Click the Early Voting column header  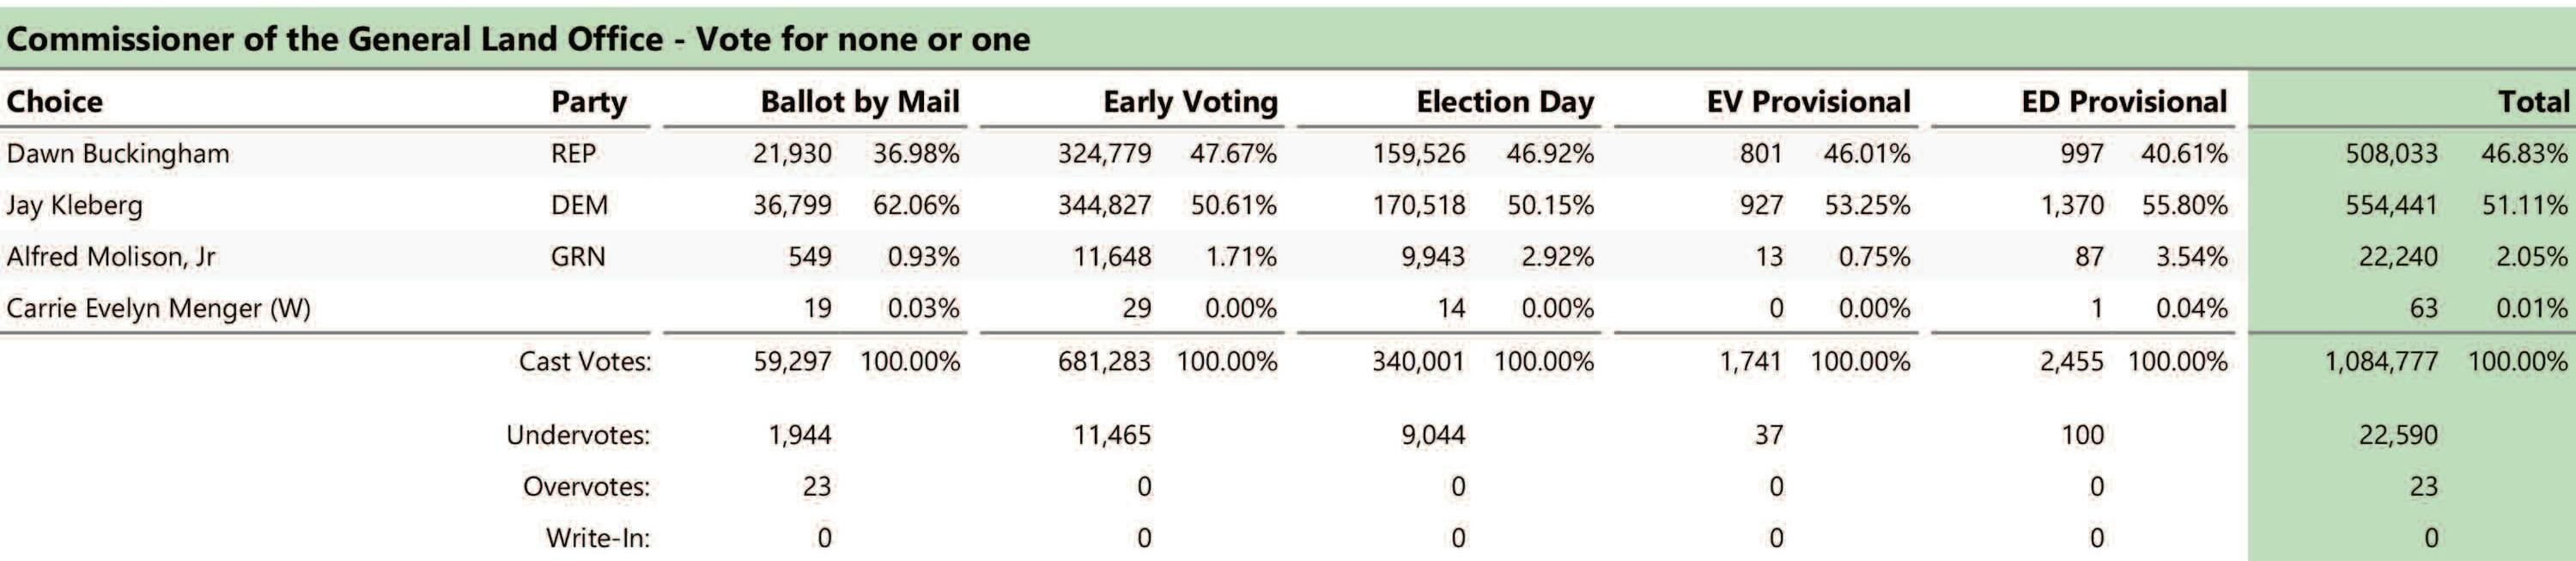coord(1190,102)
